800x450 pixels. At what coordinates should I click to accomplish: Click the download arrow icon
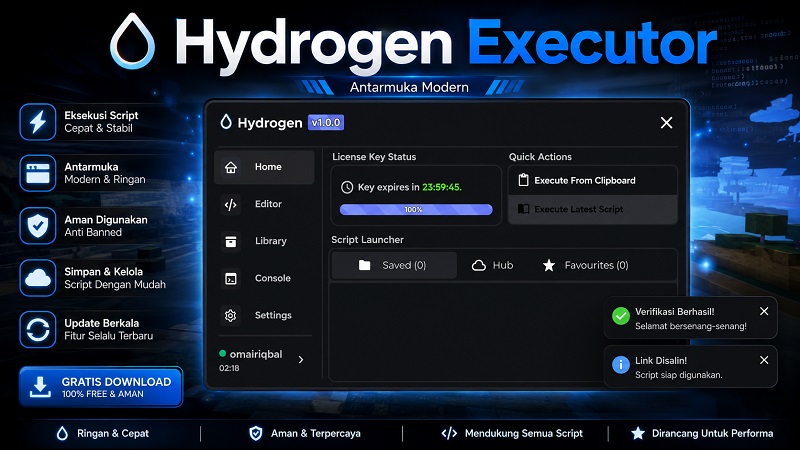coord(40,387)
